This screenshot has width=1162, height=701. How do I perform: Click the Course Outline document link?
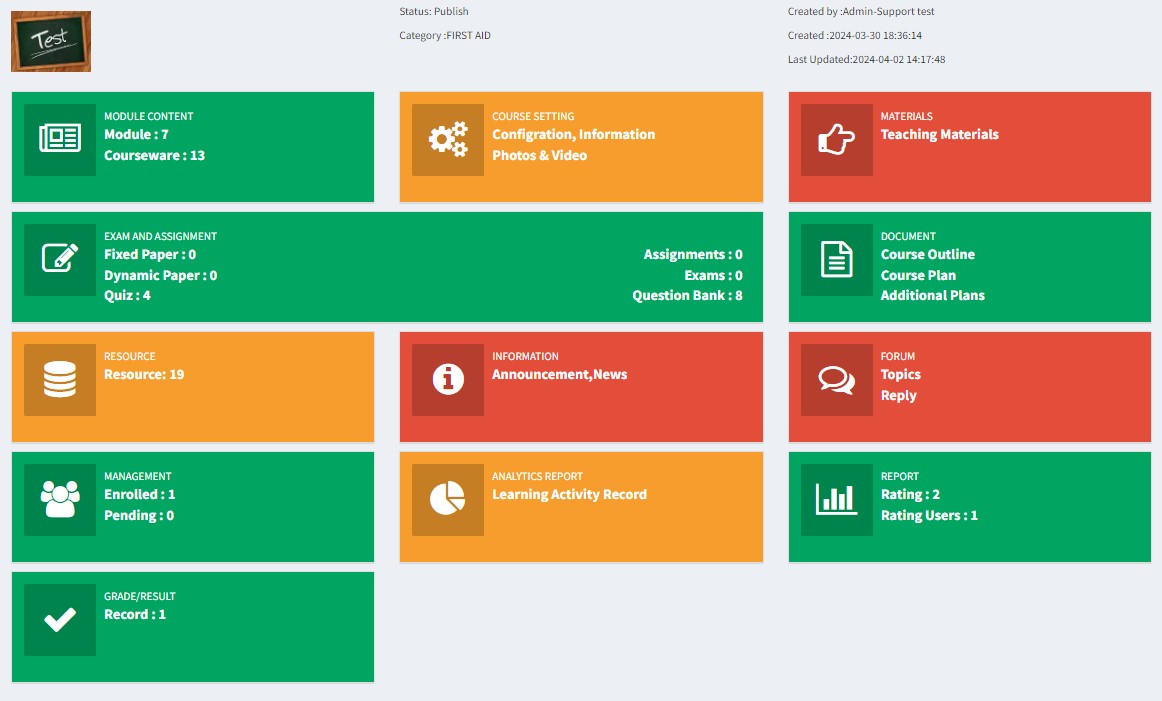[x=927, y=255]
